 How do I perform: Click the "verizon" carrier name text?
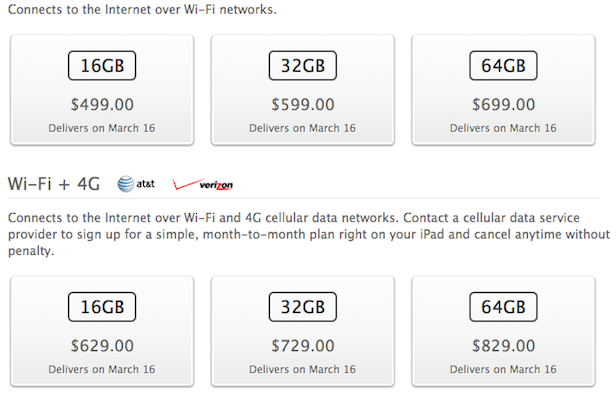tap(215, 185)
